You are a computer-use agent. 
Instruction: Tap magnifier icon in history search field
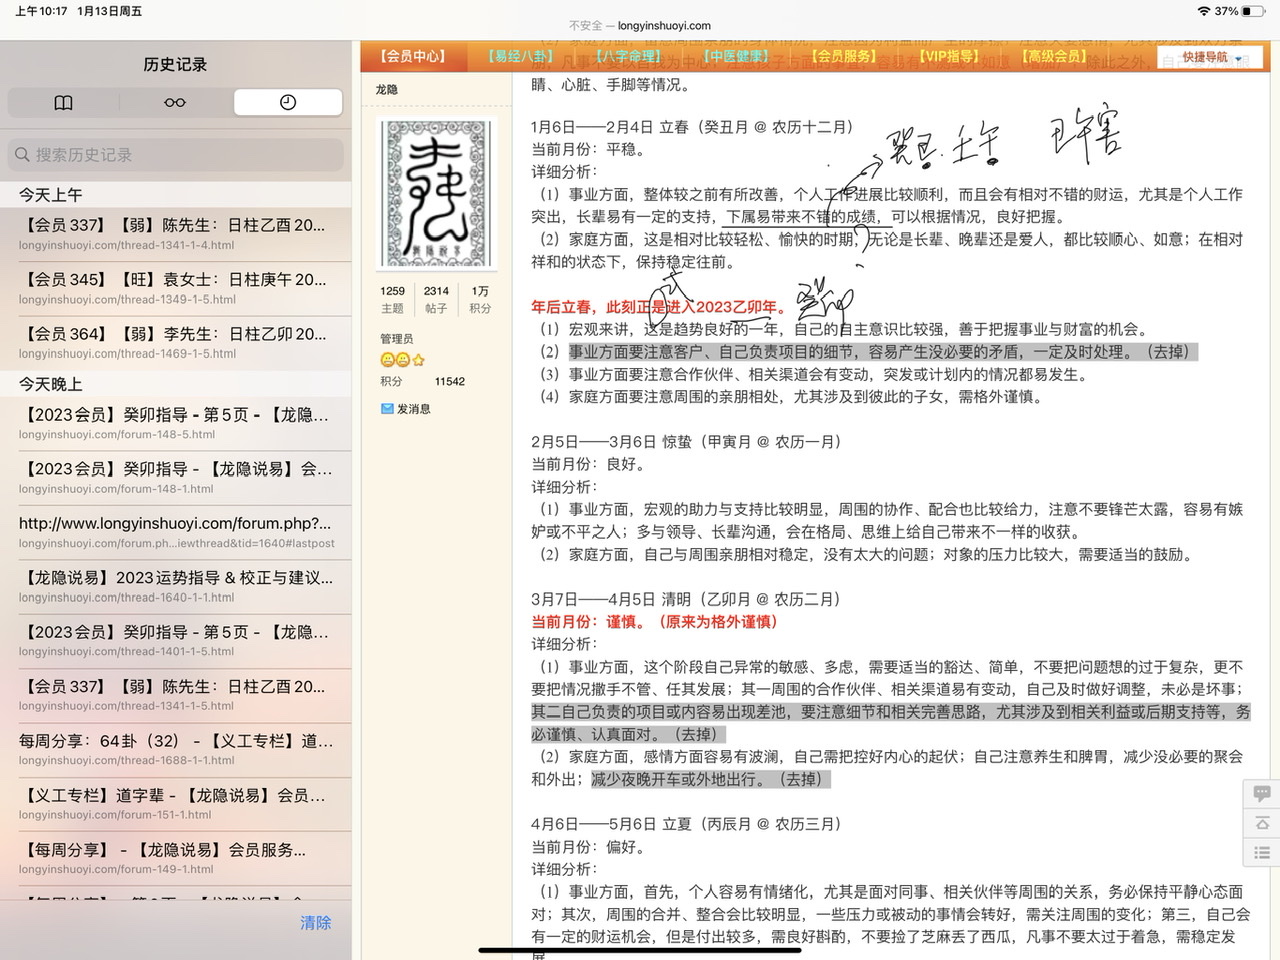tap(22, 155)
